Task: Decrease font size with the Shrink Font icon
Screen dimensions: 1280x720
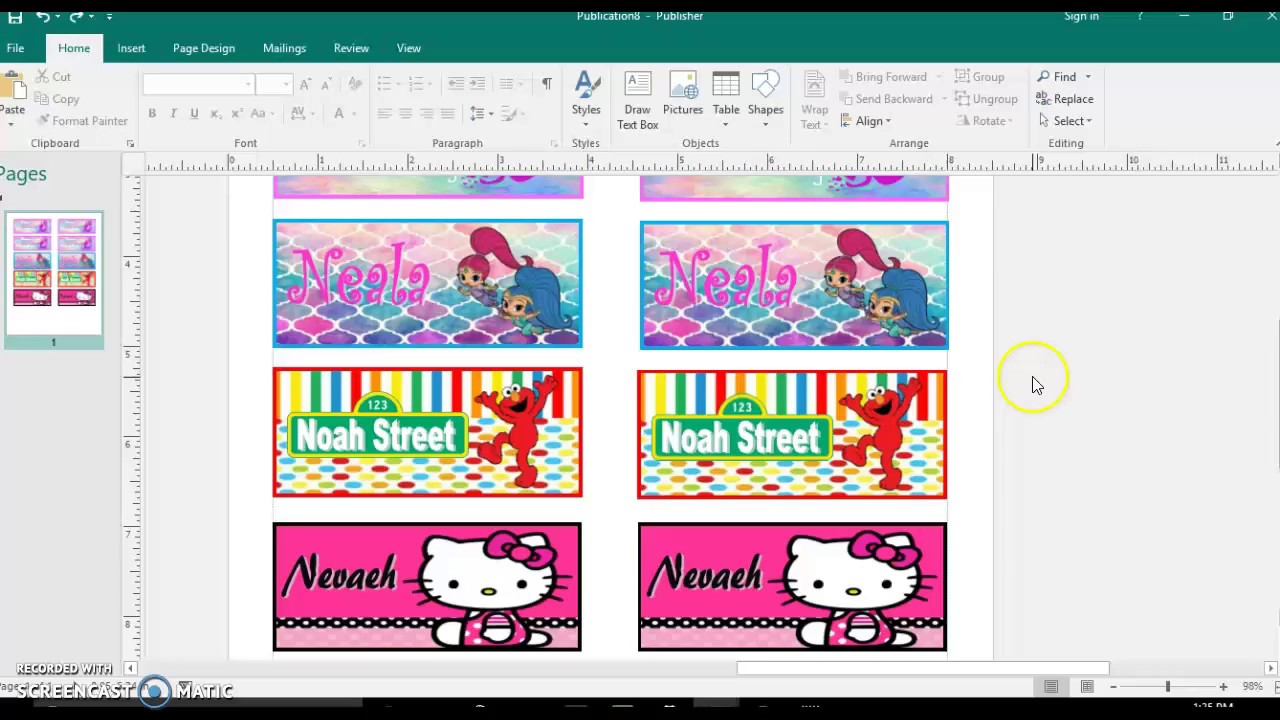Action: [x=327, y=85]
